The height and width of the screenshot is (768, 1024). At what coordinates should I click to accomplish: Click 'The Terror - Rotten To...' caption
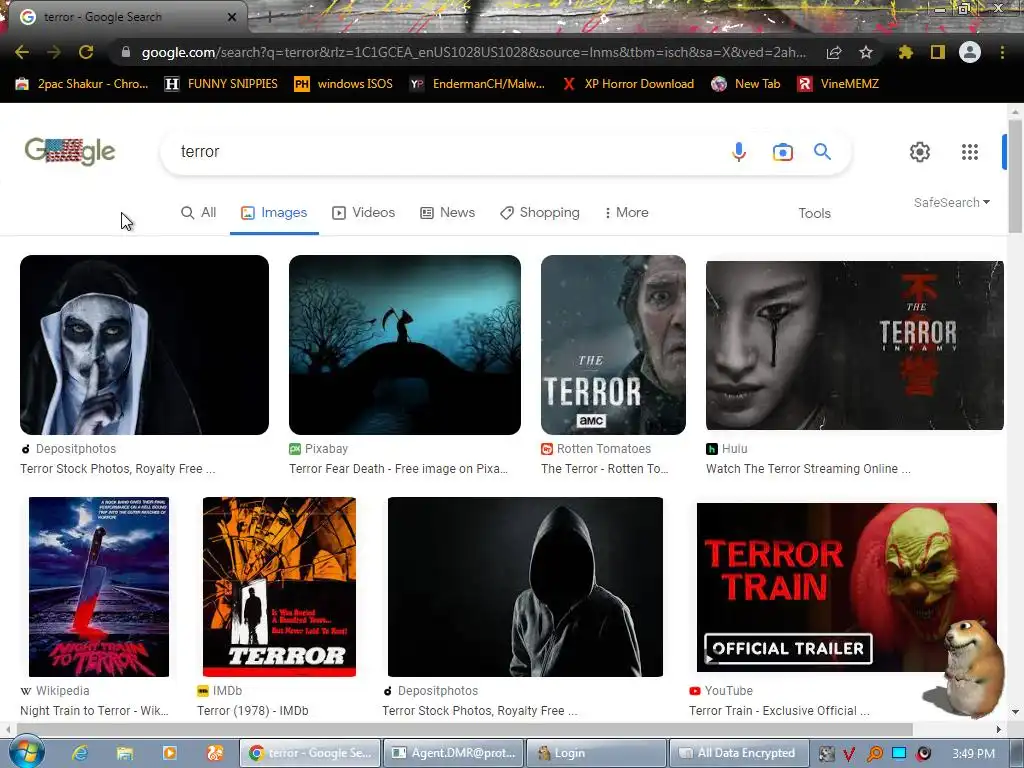click(x=605, y=468)
